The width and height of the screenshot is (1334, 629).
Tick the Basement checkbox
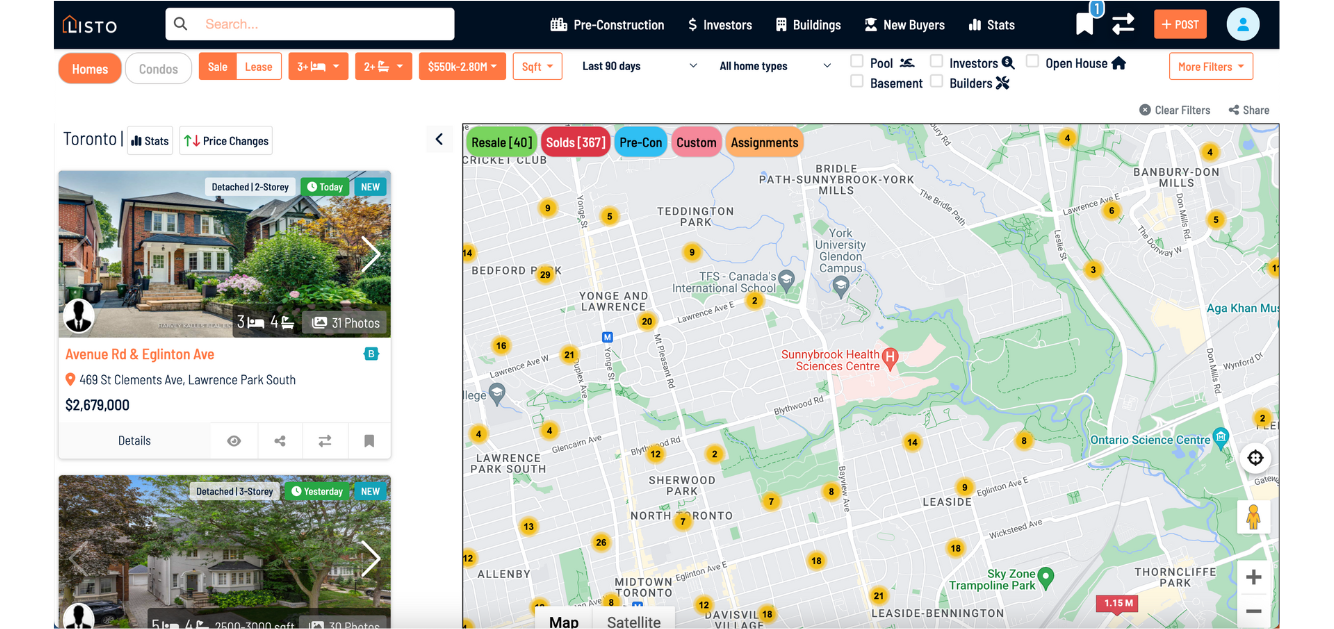[x=857, y=82]
